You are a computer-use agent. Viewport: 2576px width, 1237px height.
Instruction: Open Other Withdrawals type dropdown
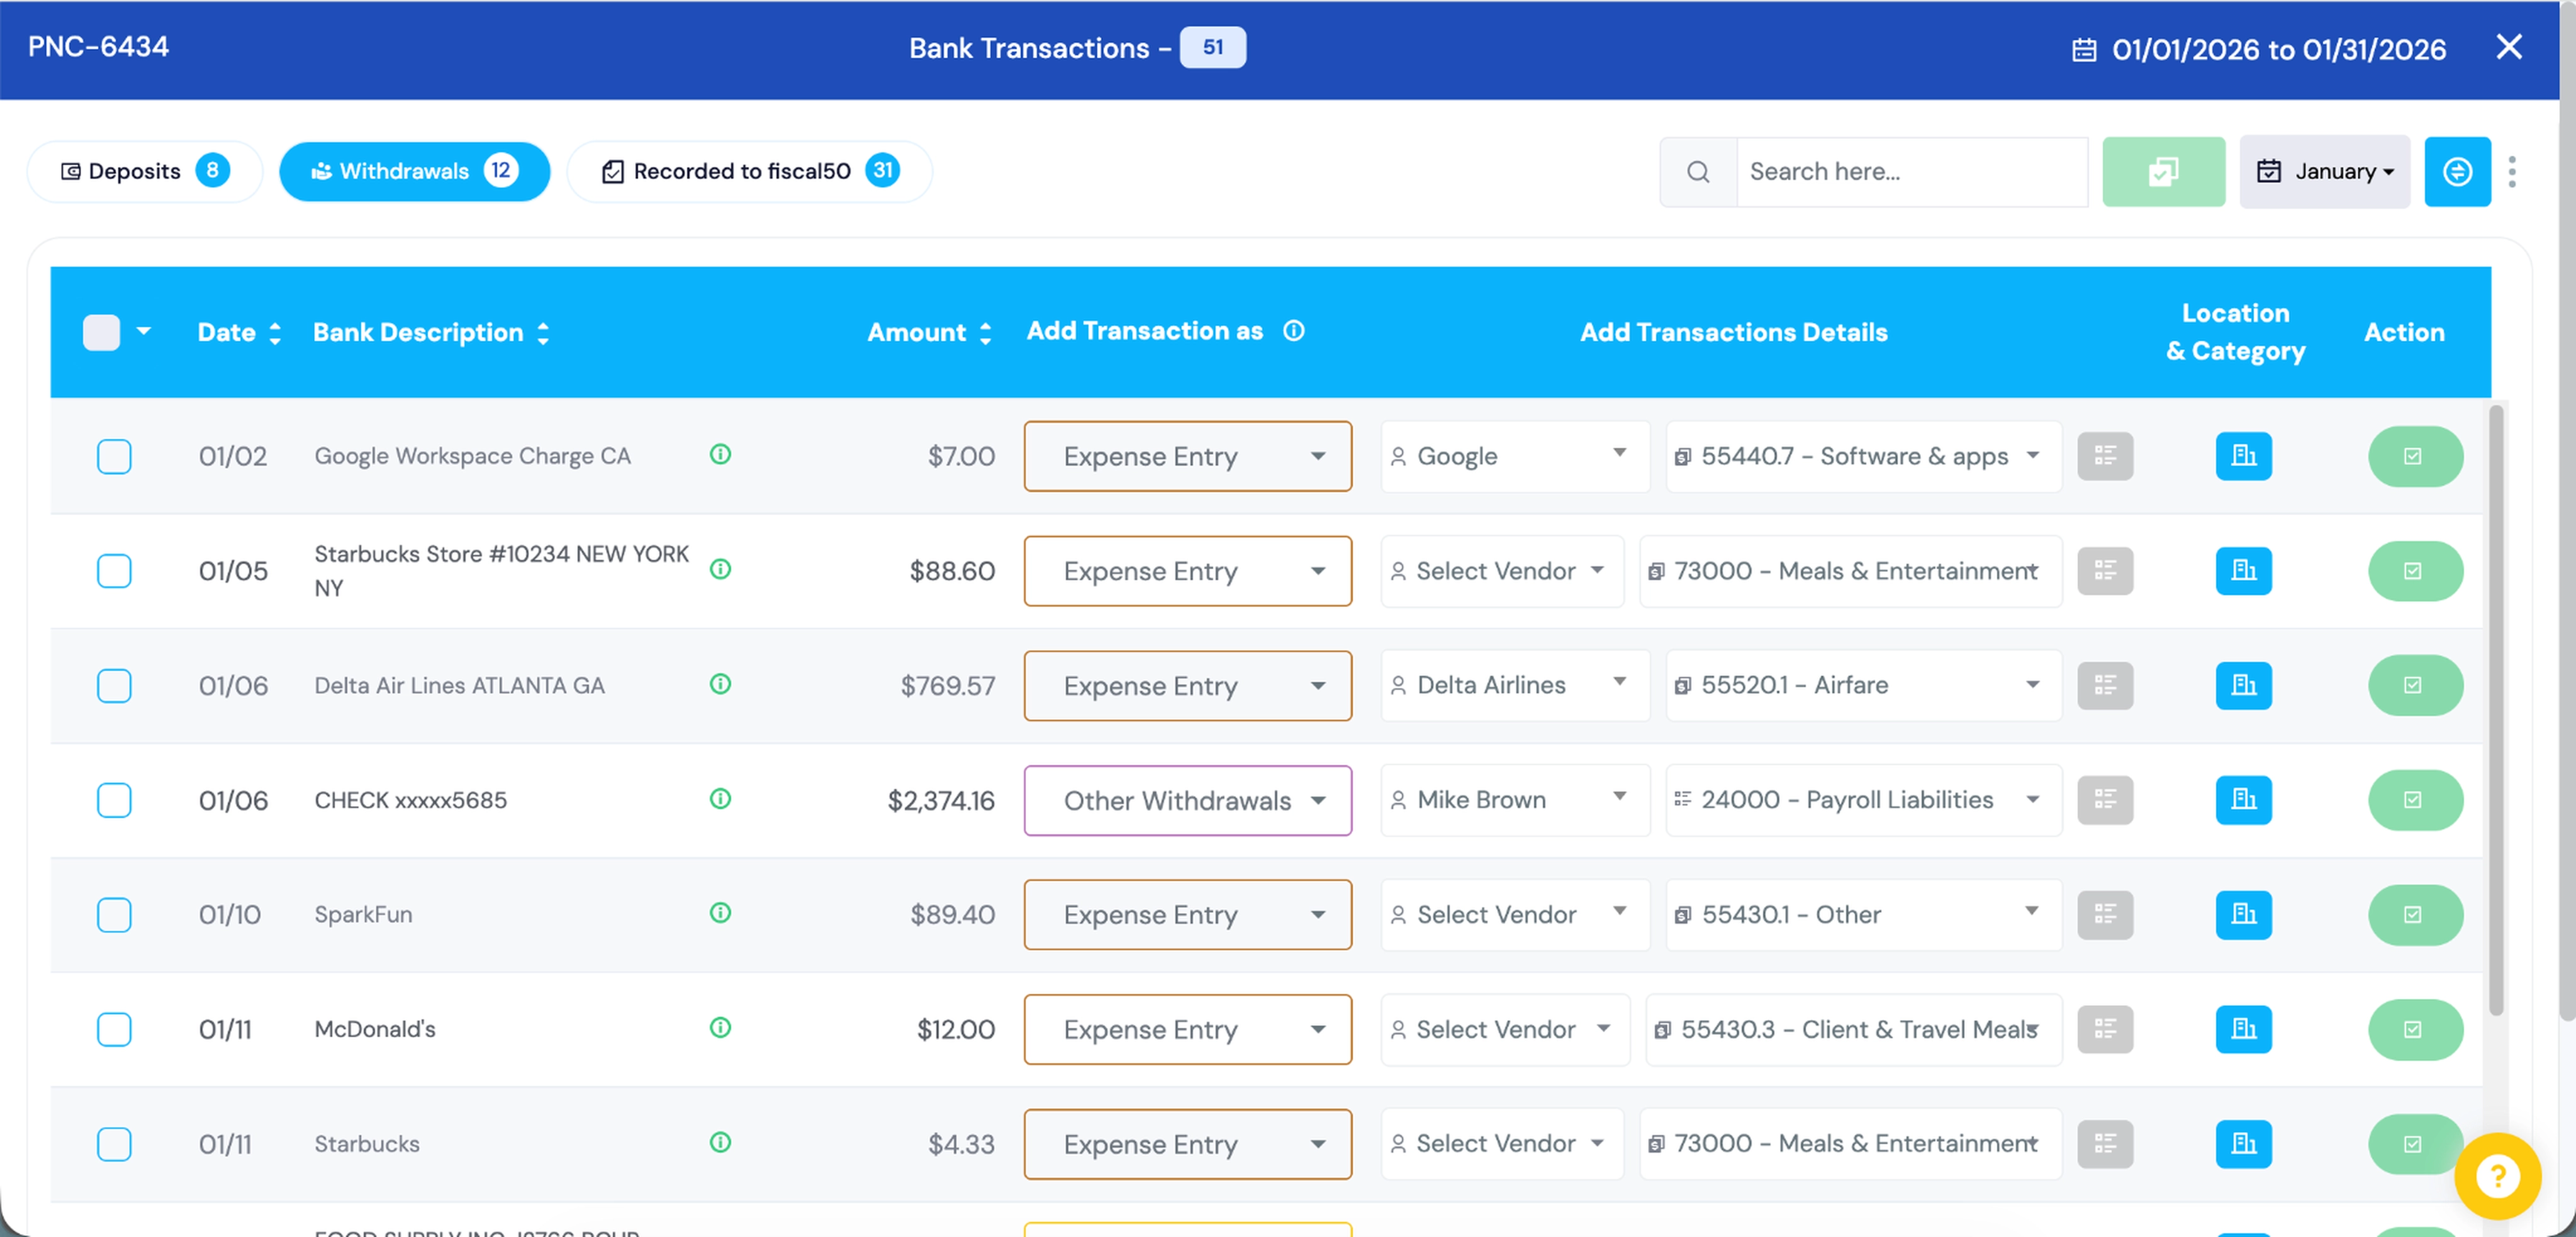[1188, 800]
